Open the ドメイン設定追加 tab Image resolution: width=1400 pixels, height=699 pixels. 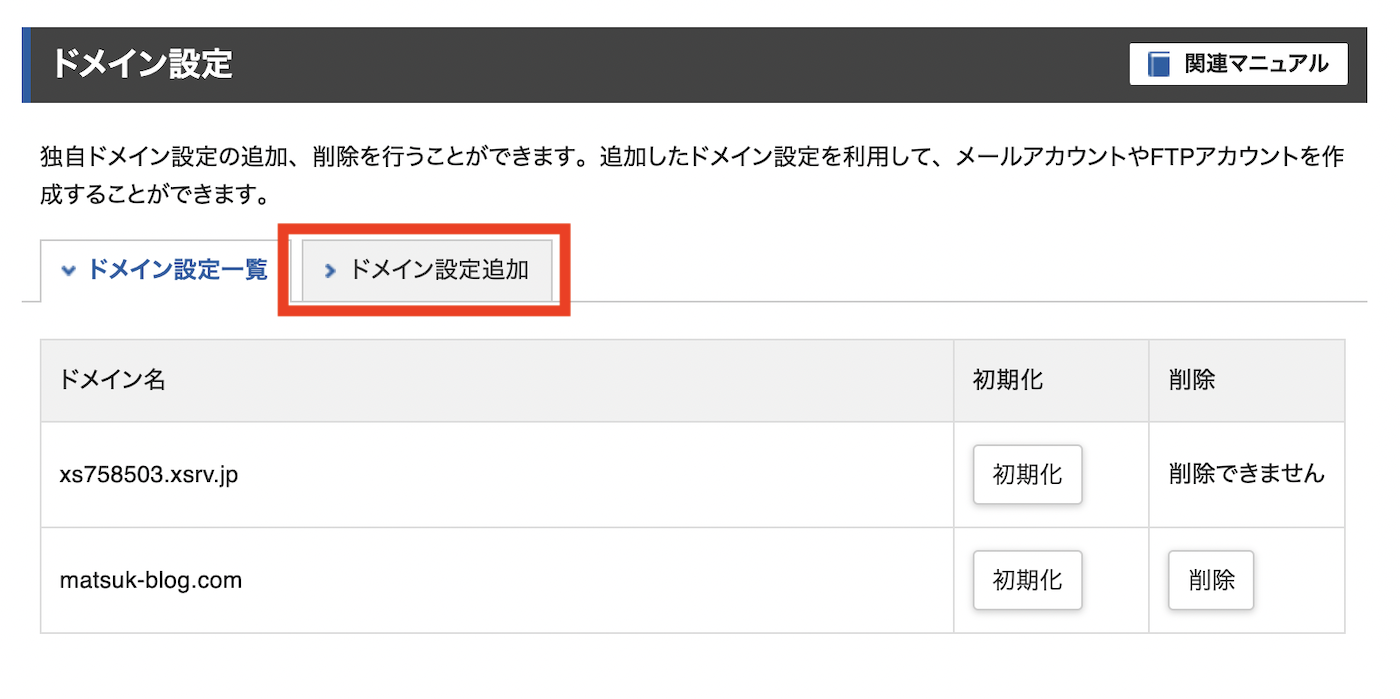pos(427,270)
